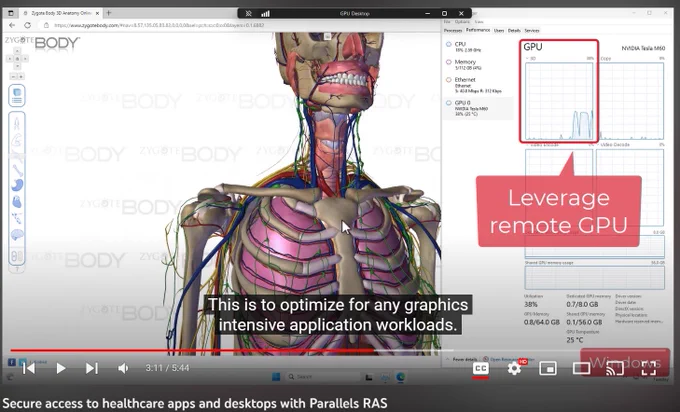Open the Video Decode graph dropdown
The height and width of the screenshot is (412, 680).
613,144
